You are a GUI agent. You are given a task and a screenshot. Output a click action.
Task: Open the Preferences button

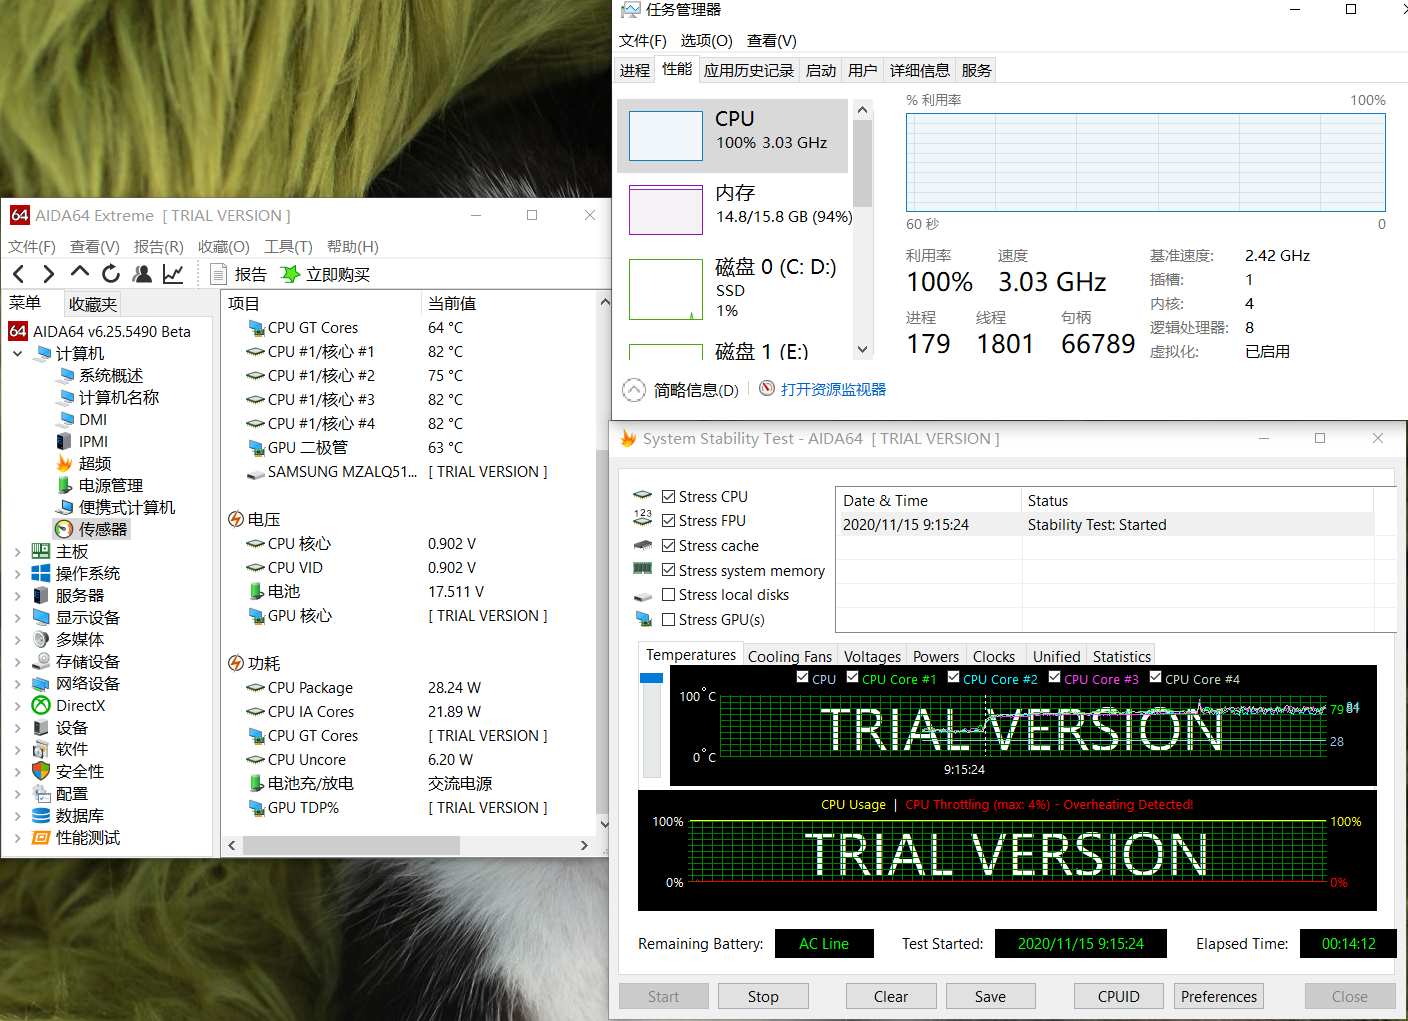pyautogui.click(x=1219, y=996)
